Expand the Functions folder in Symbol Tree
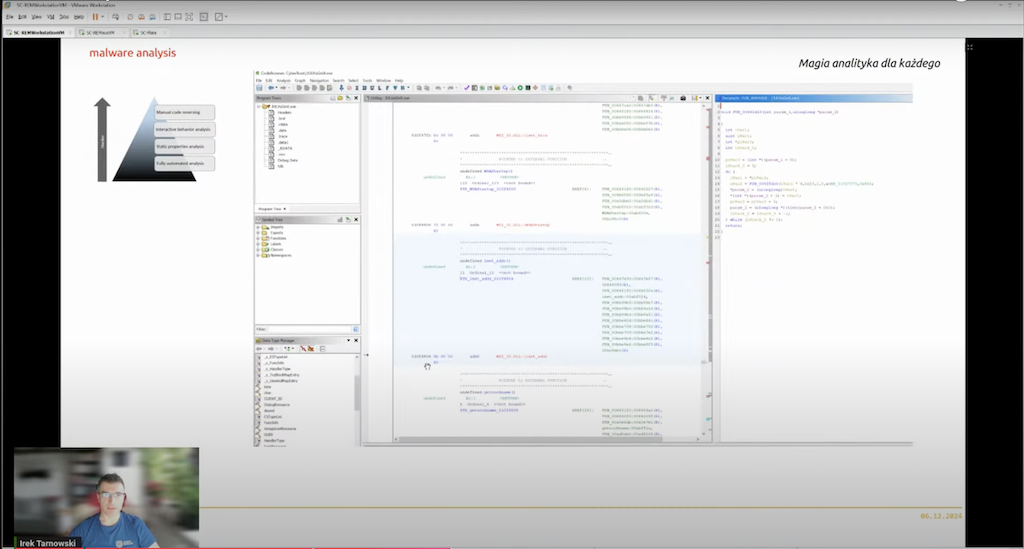 (259, 238)
